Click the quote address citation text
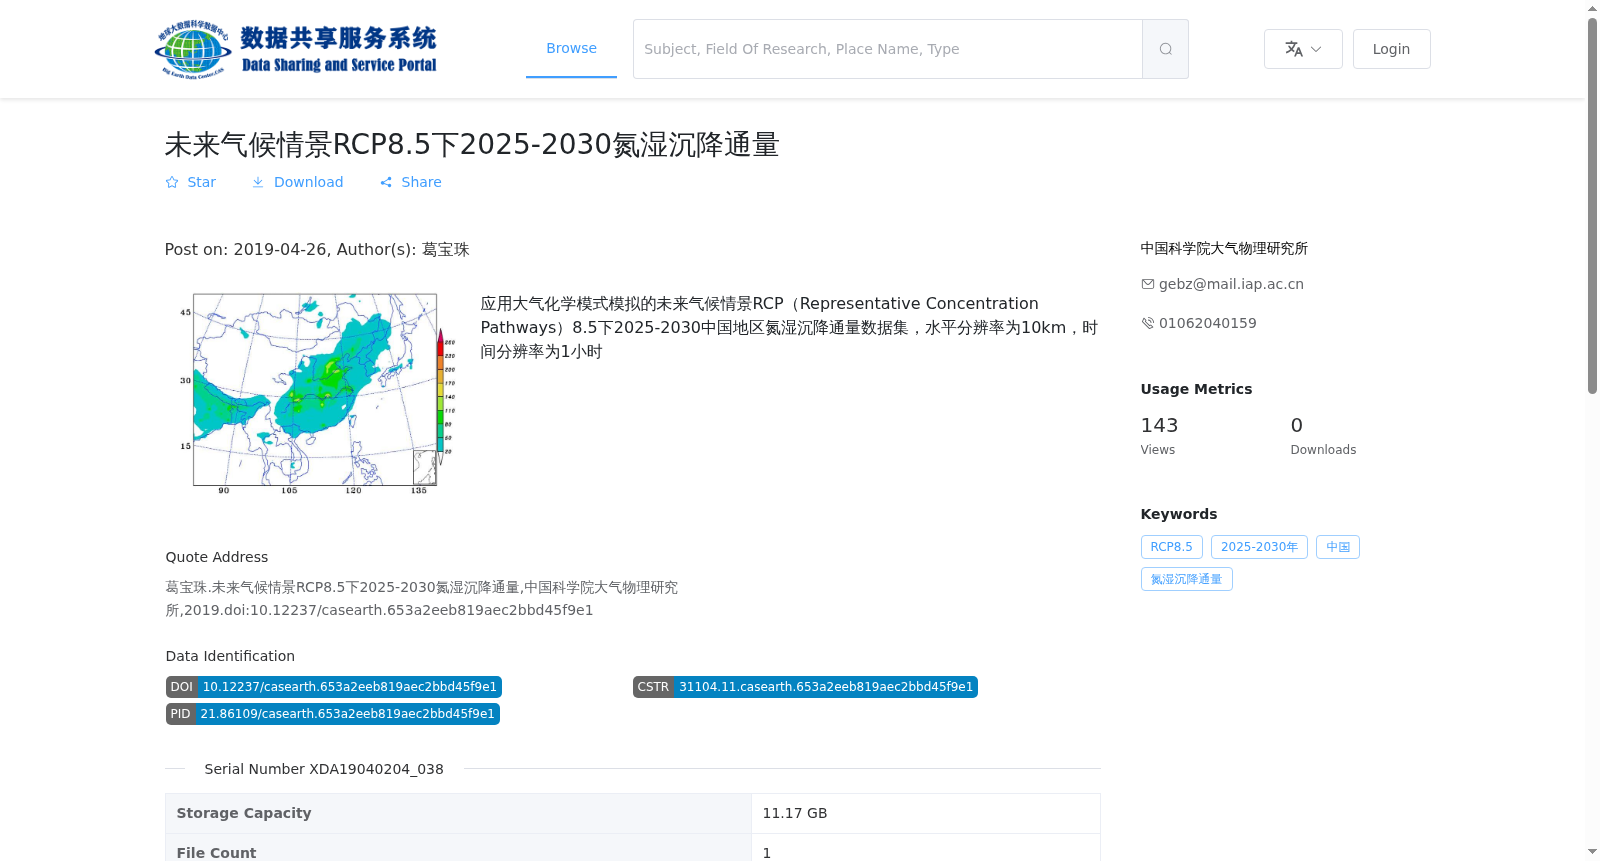1600x861 pixels. tap(421, 599)
